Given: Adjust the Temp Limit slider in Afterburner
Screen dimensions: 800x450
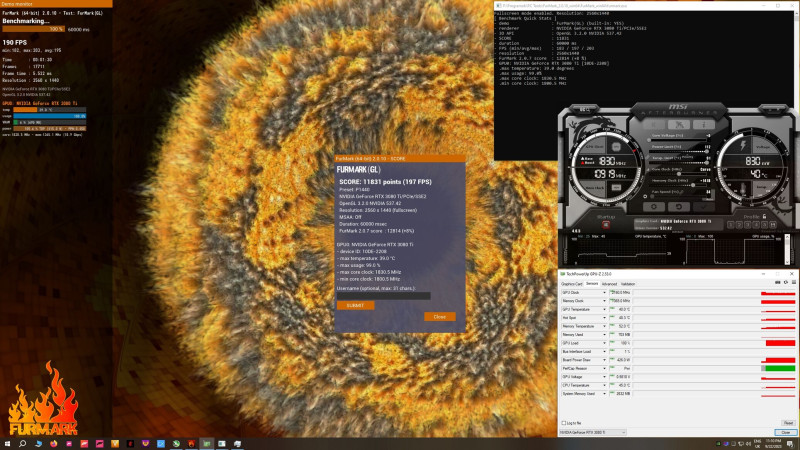Looking at the screenshot, I should (x=678, y=162).
